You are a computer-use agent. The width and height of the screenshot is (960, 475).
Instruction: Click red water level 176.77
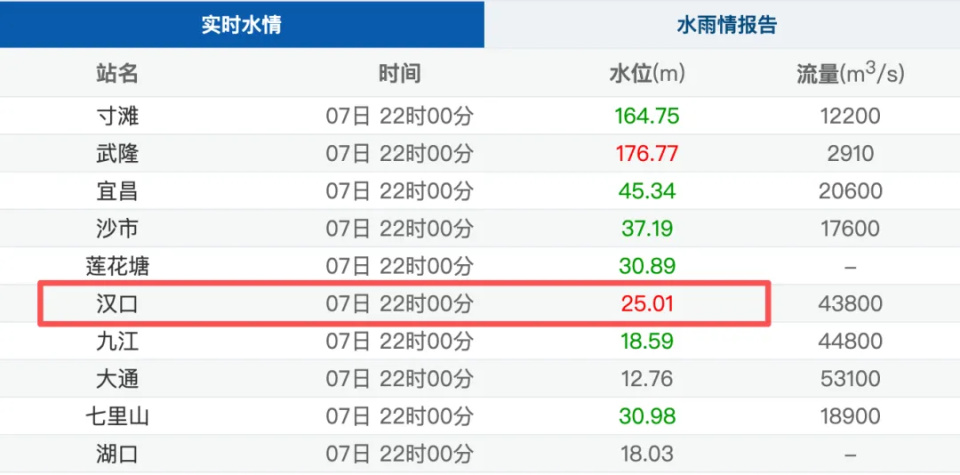pos(647,153)
